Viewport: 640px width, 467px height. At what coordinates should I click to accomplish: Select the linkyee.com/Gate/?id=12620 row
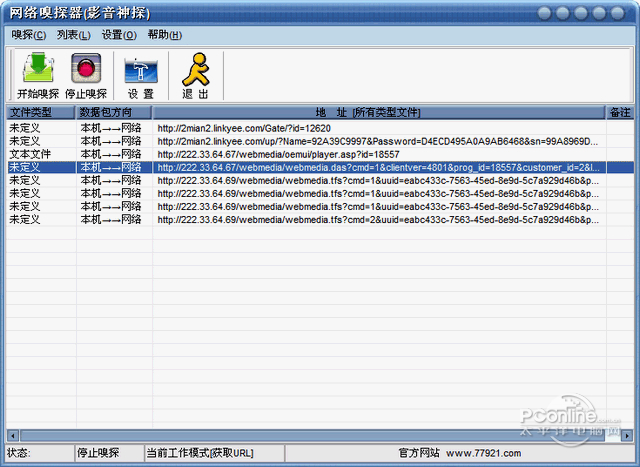coord(320,128)
